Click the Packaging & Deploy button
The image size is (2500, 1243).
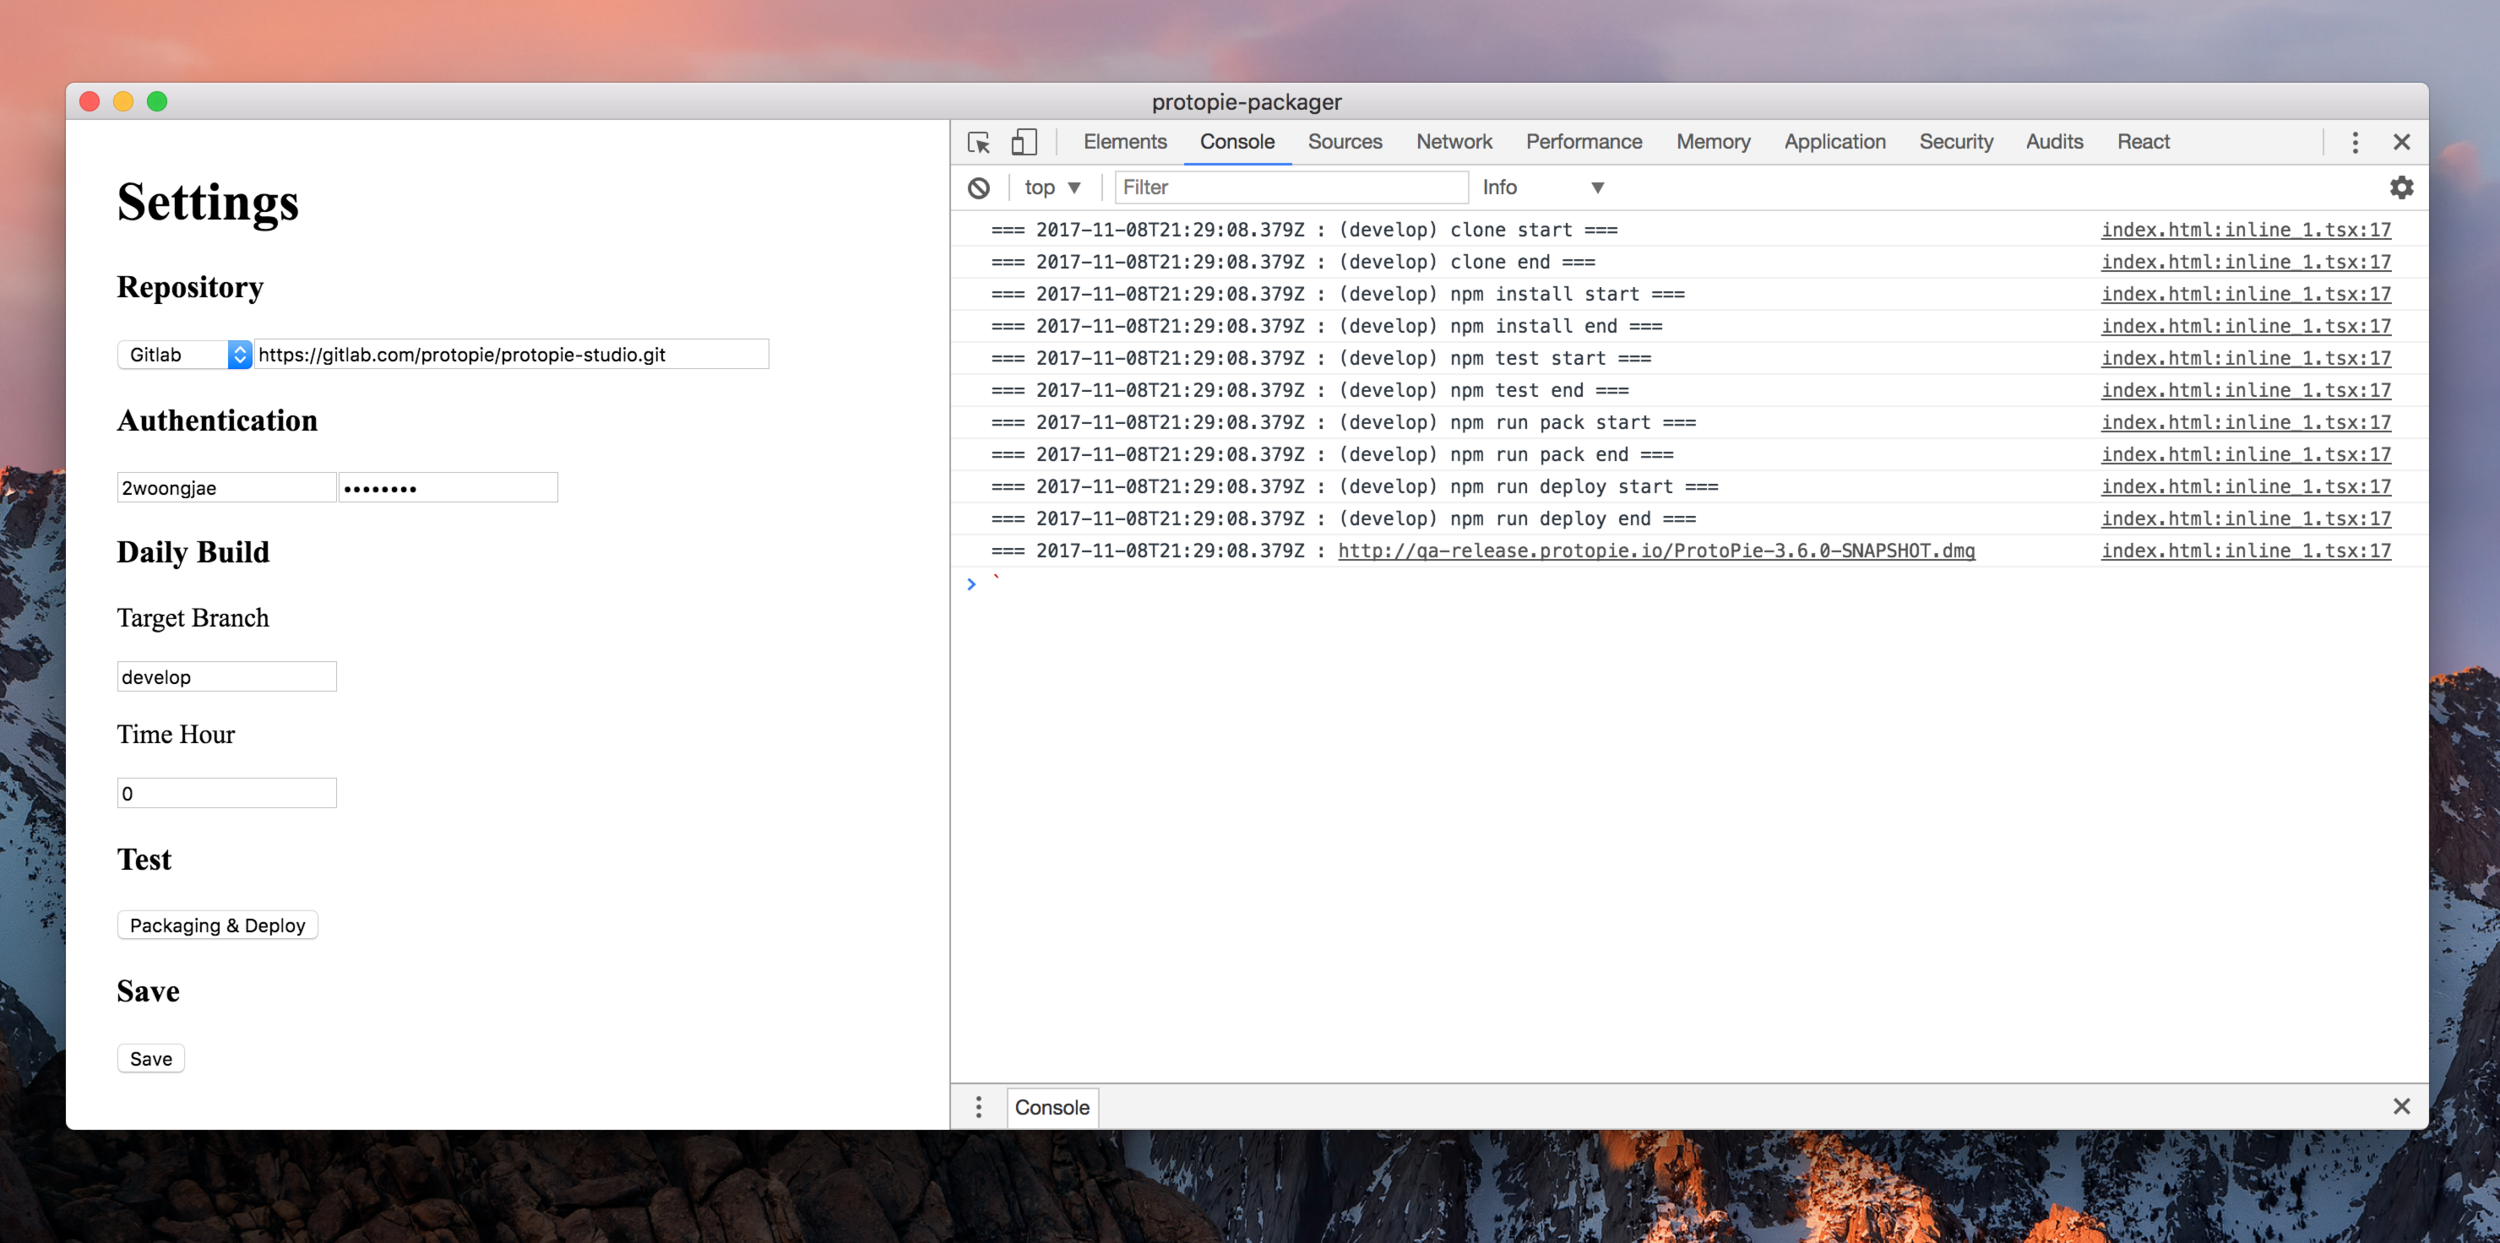217,925
